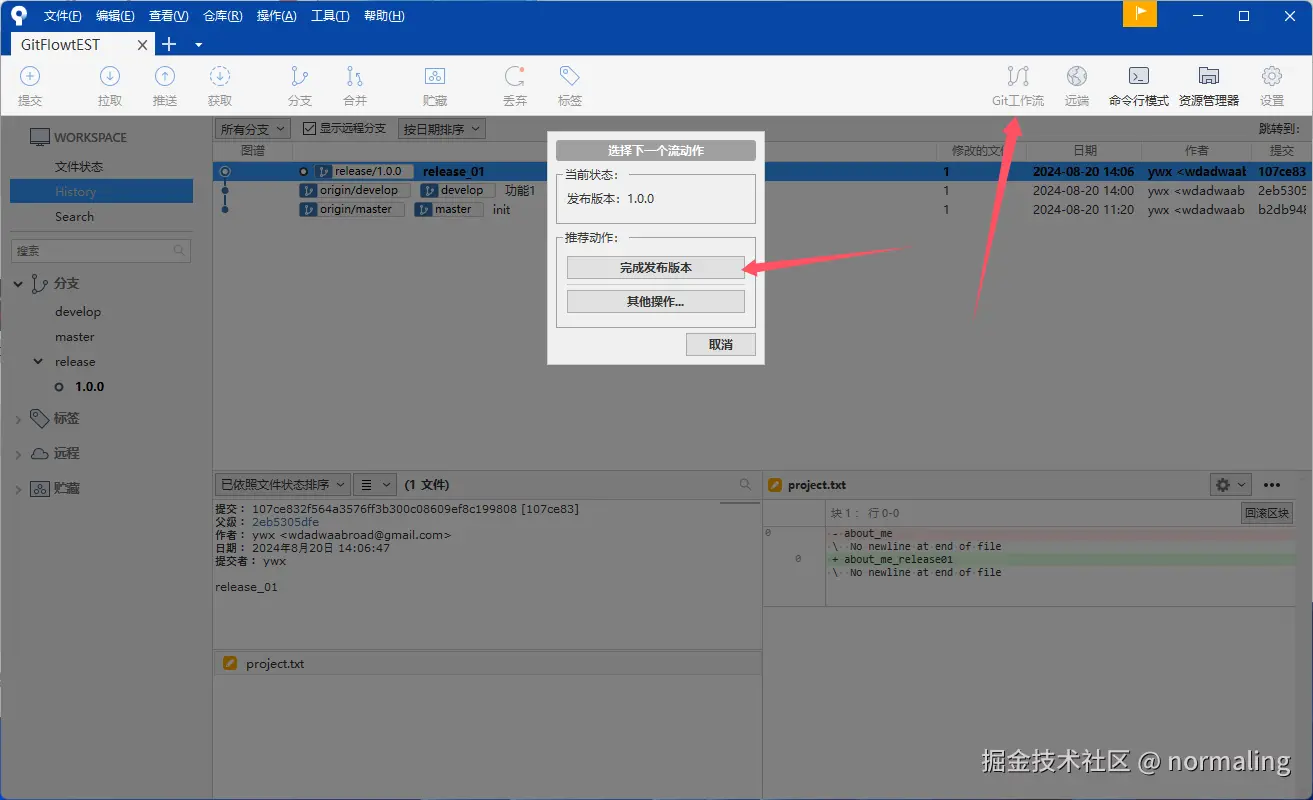Click the ellipsis more-options icon in diff panel
Screen dimensions: 1313x800
tap(1272, 485)
